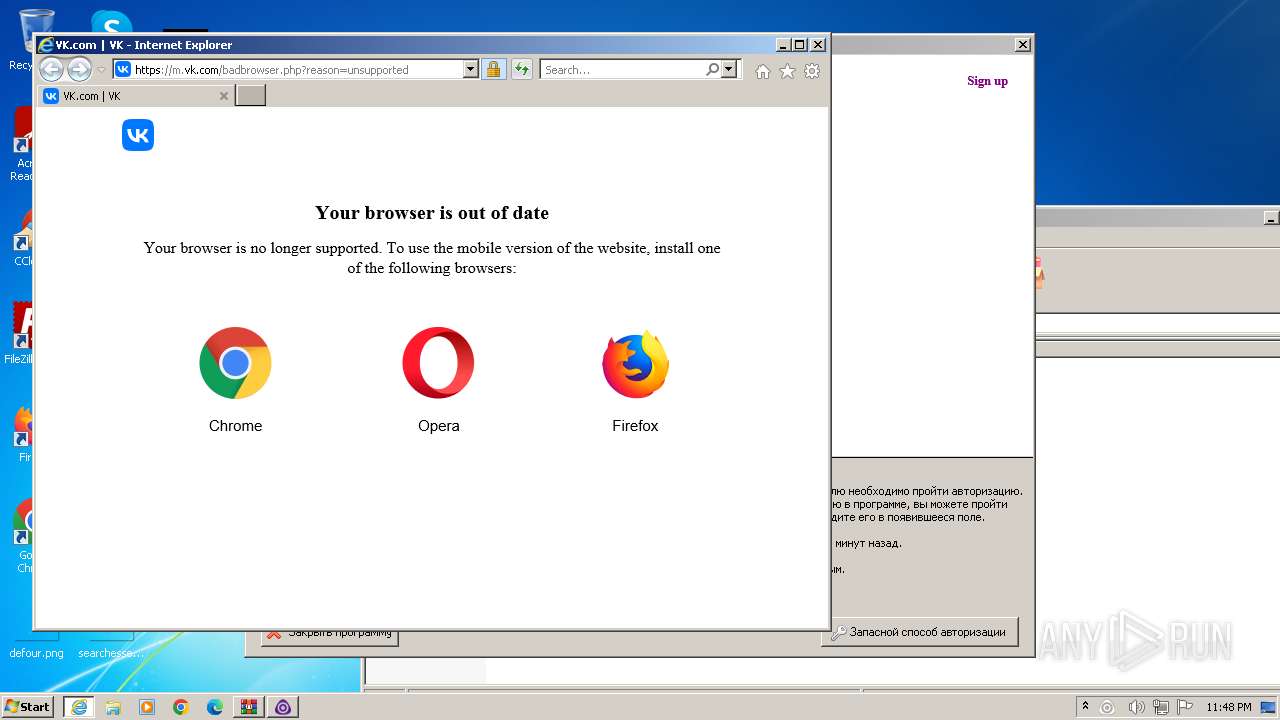Viewport: 1280px width, 720px height.
Task: Go back with Internet Explorer back arrow
Action: pyautogui.click(x=51, y=69)
